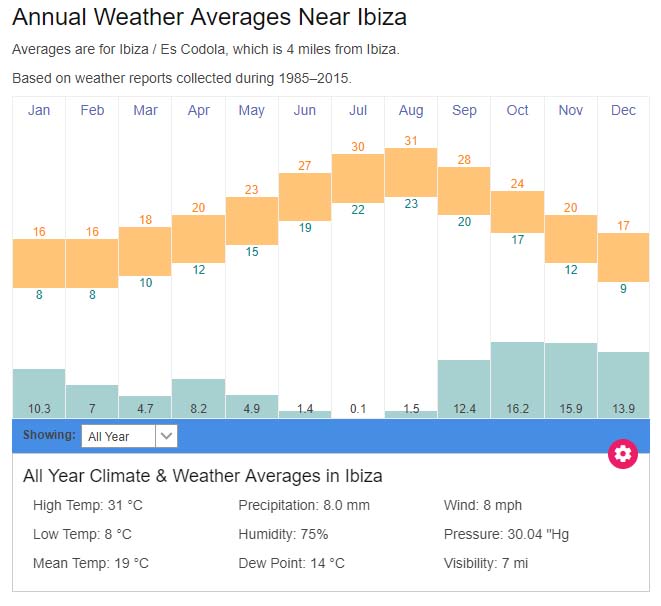The height and width of the screenshot is (606, 661).
Task: Click the Jul month label
Action: 358,110
